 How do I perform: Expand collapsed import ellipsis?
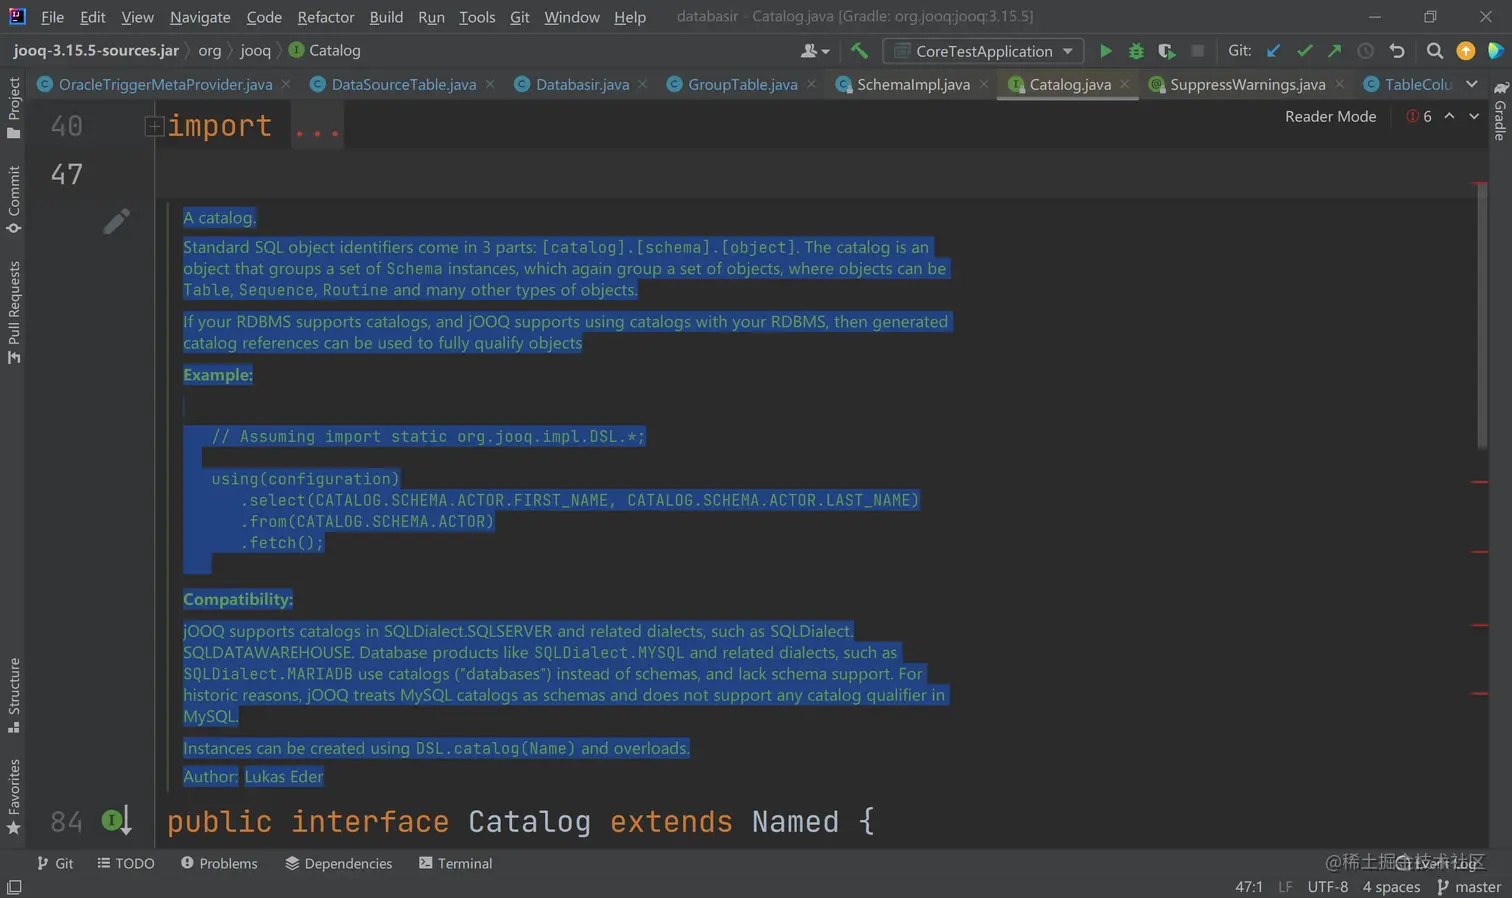point(317,128)
